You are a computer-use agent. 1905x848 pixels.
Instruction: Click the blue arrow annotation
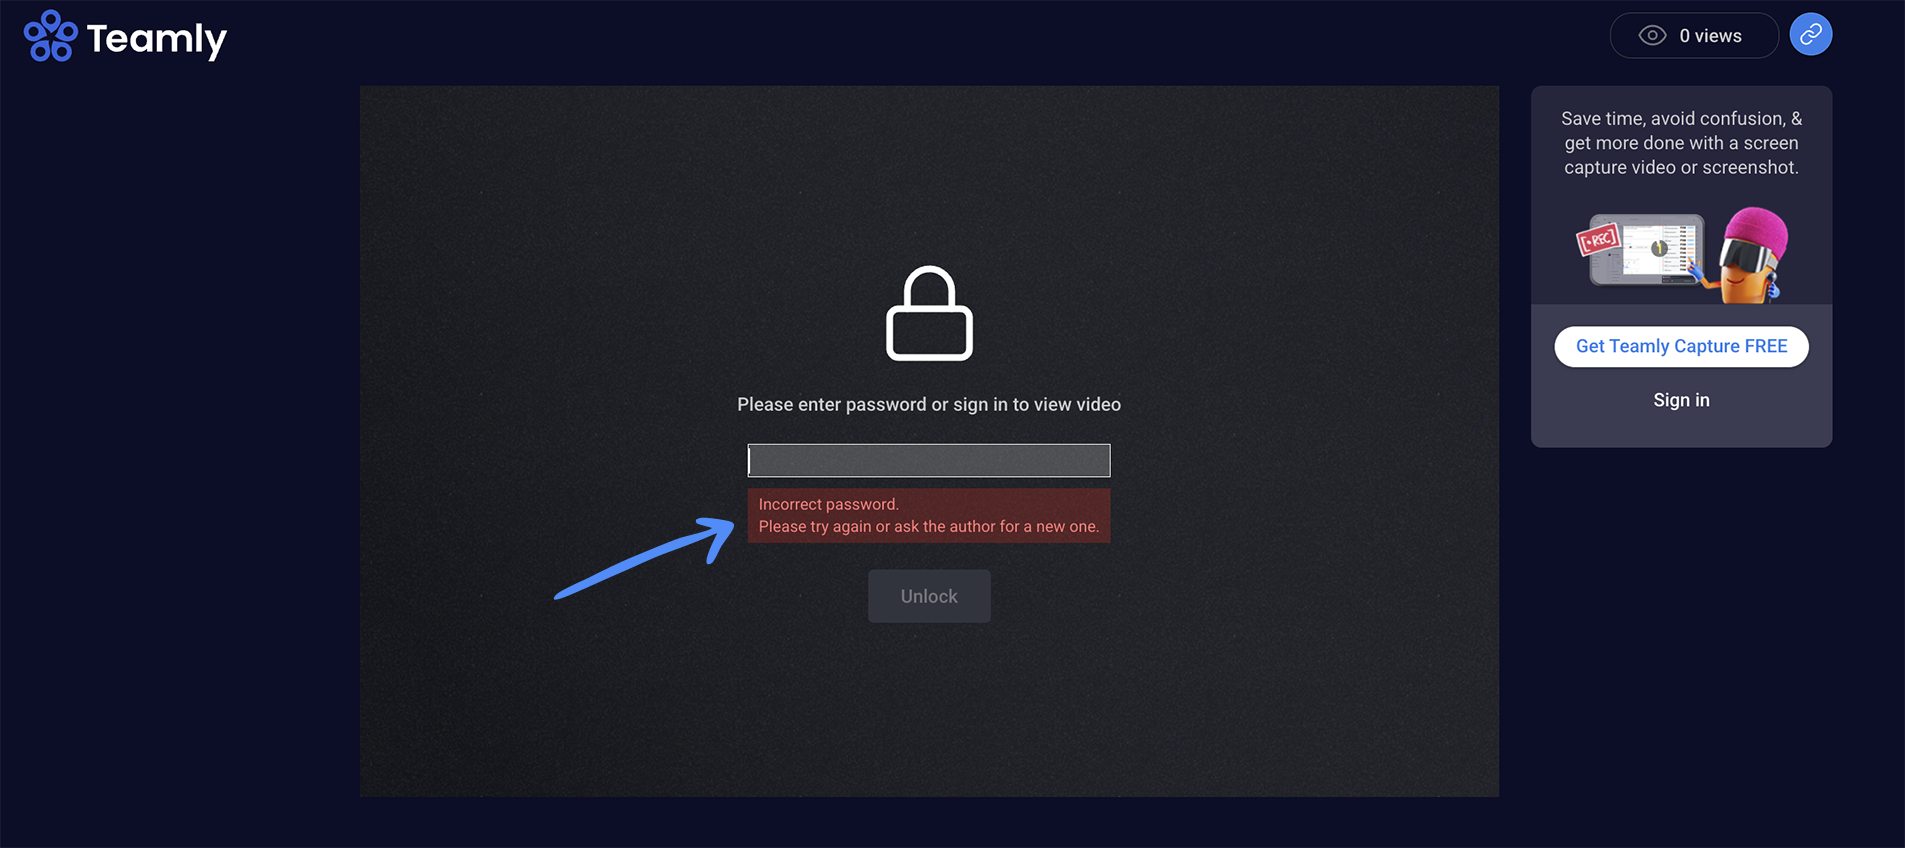point(645,558)
